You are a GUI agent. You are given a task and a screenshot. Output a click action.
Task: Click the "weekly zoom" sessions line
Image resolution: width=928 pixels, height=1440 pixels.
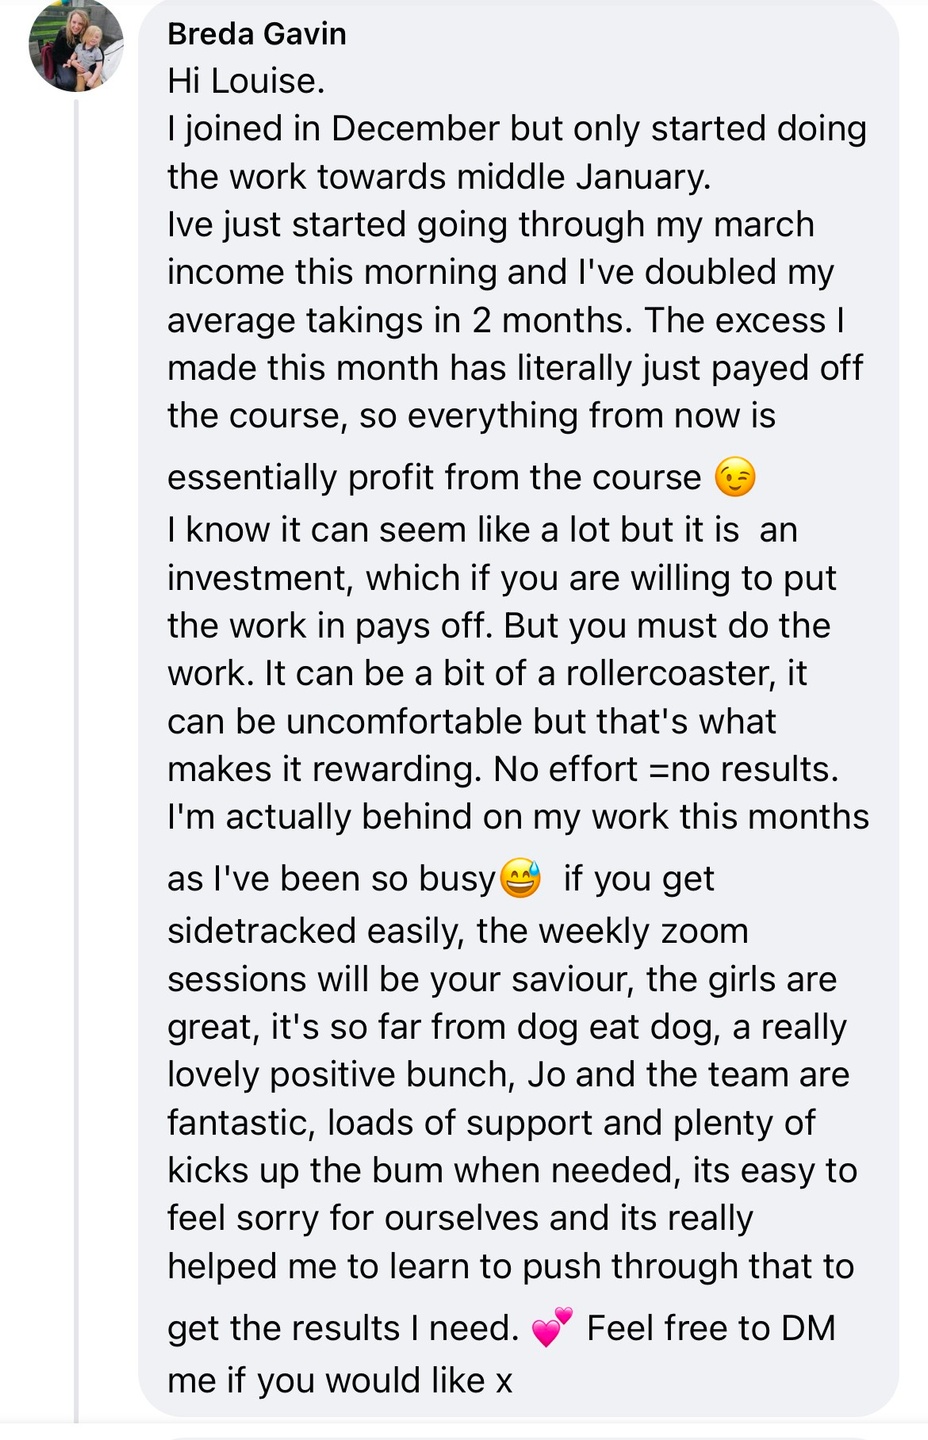[457, 931]
